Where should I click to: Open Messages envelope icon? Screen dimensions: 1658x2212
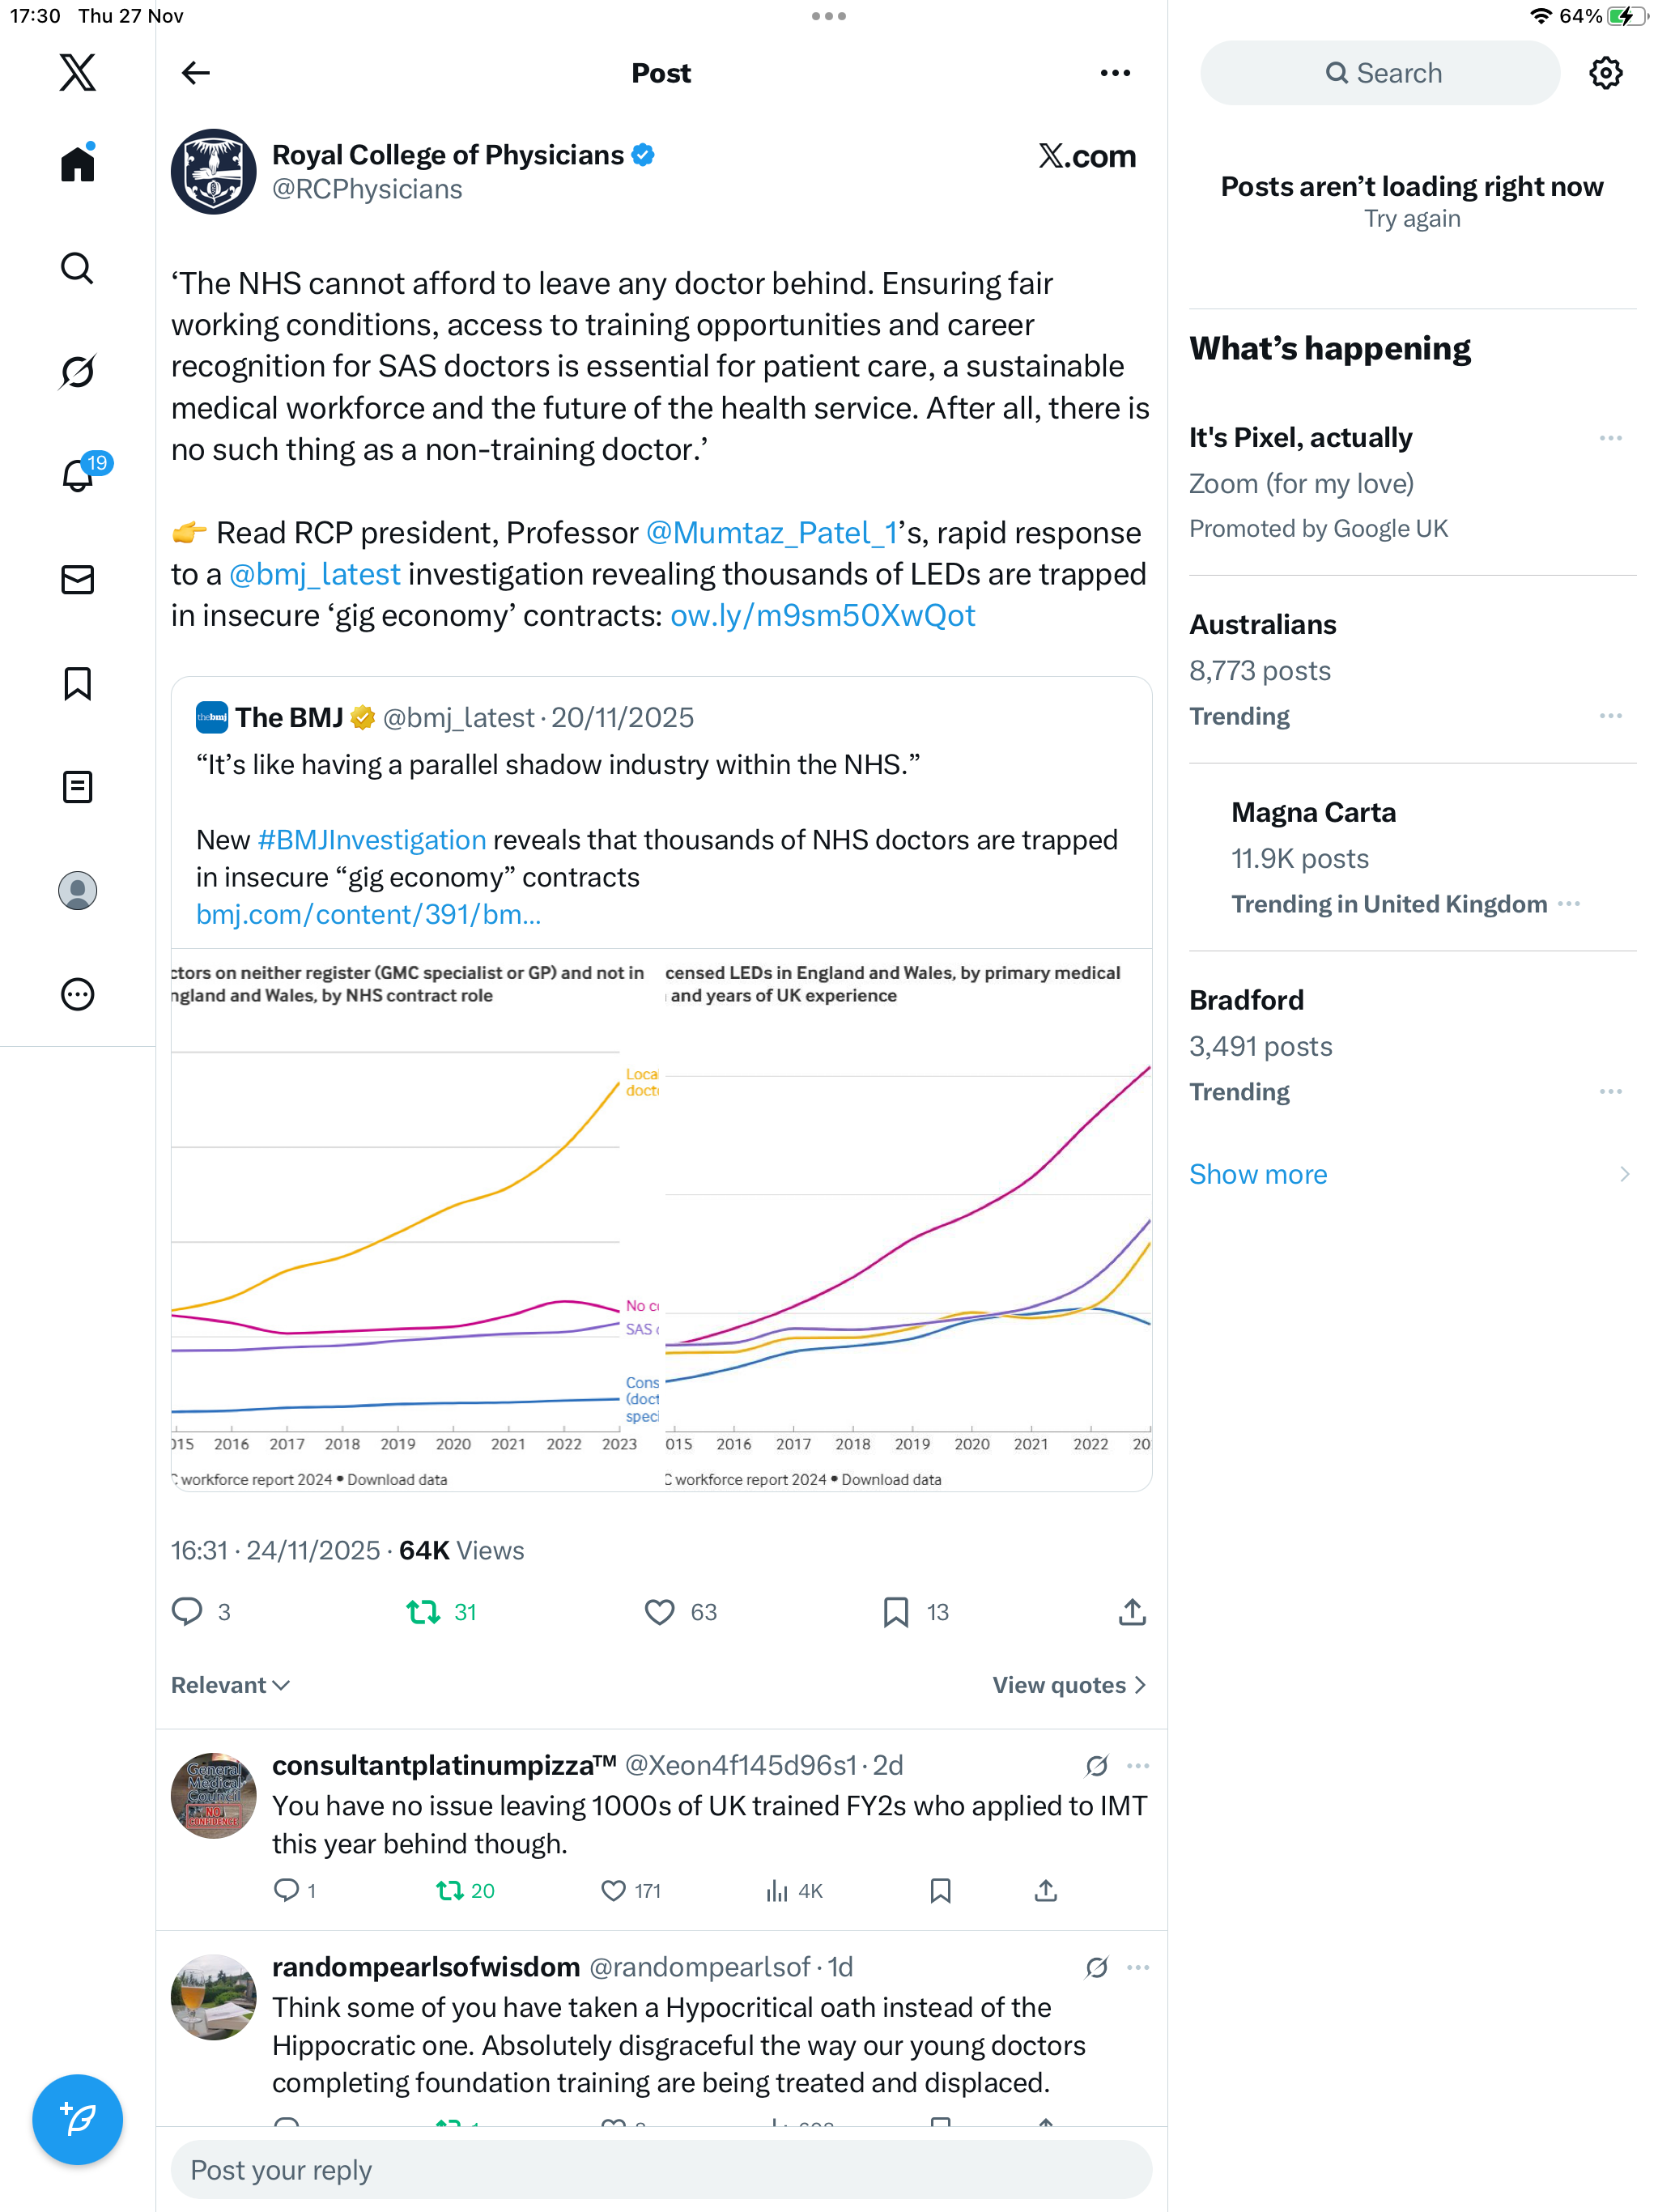[x=77, y=580]
